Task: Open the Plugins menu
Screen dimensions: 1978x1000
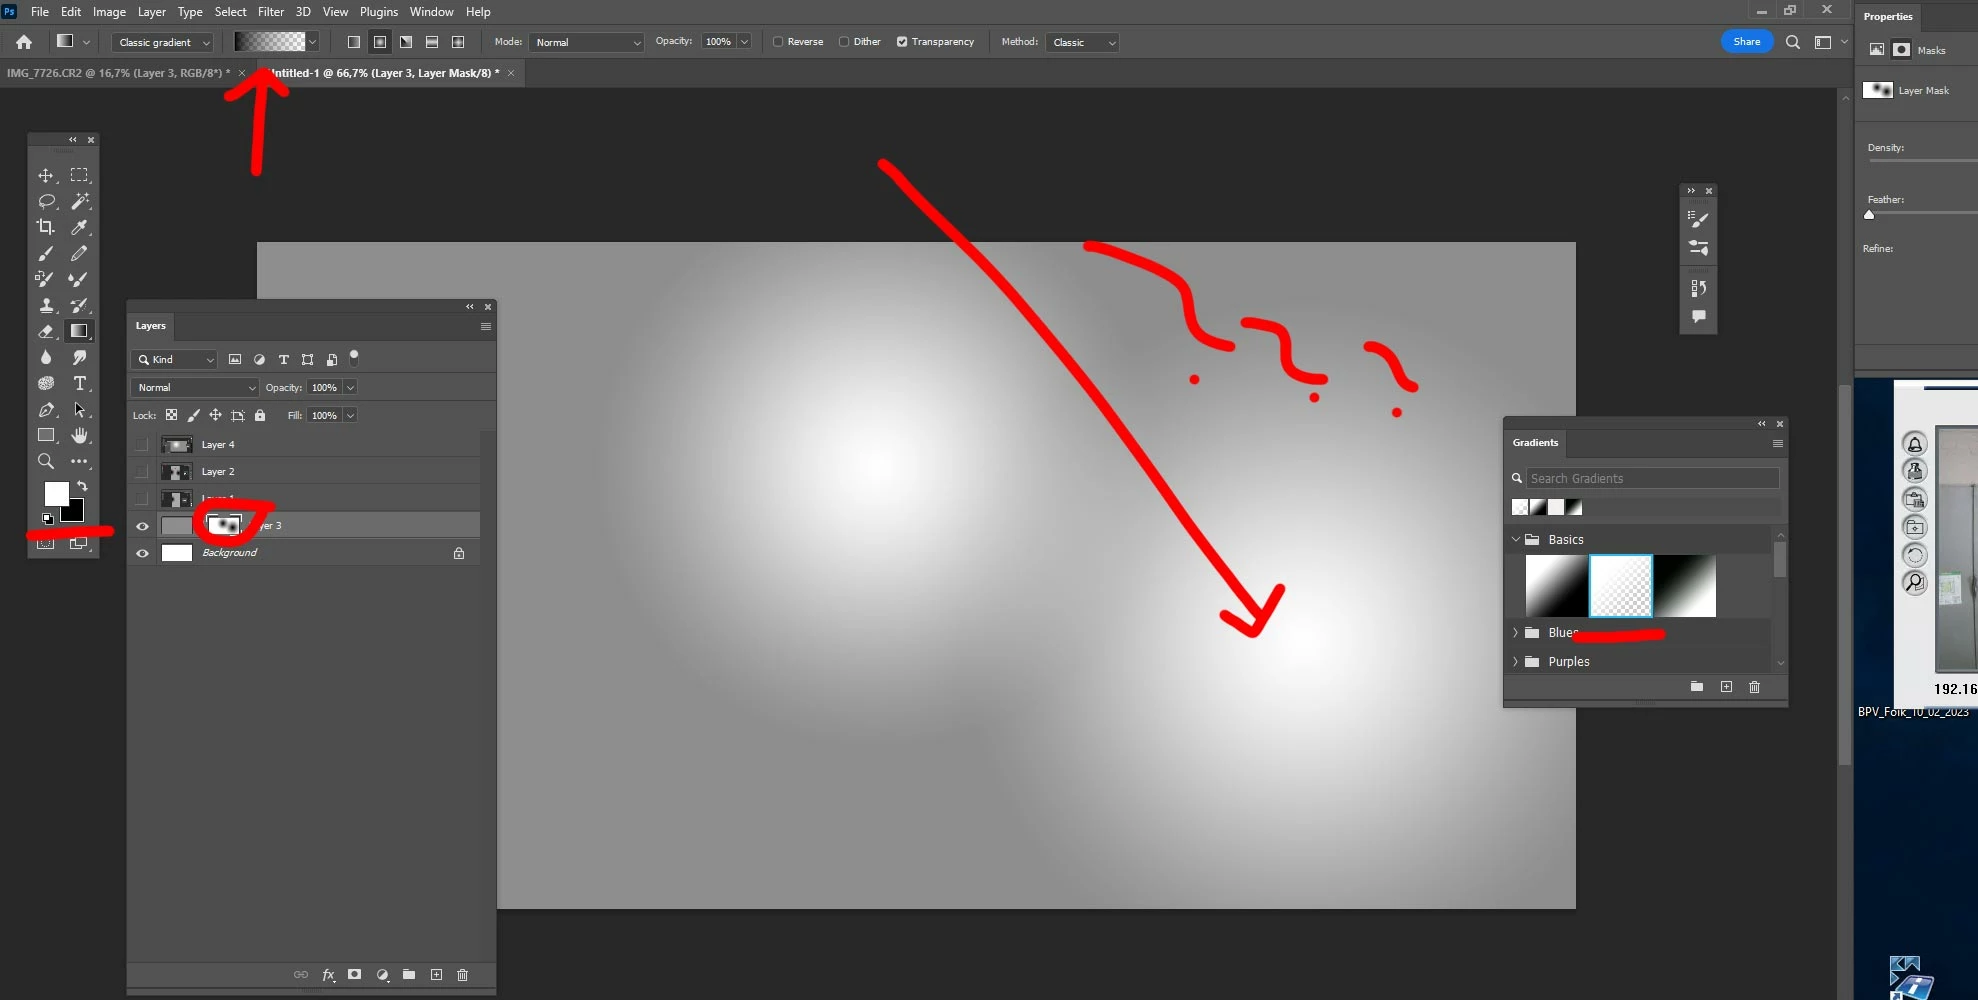Action: click(379, 12)
